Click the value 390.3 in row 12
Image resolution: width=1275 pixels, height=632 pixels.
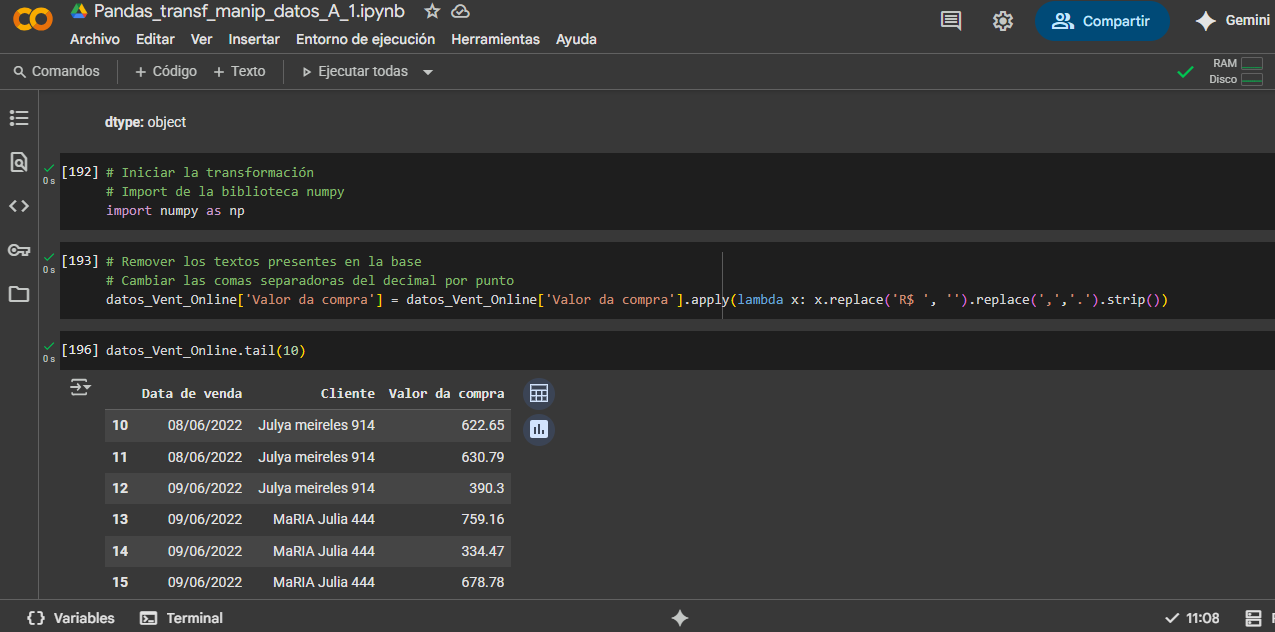(487, 488)
